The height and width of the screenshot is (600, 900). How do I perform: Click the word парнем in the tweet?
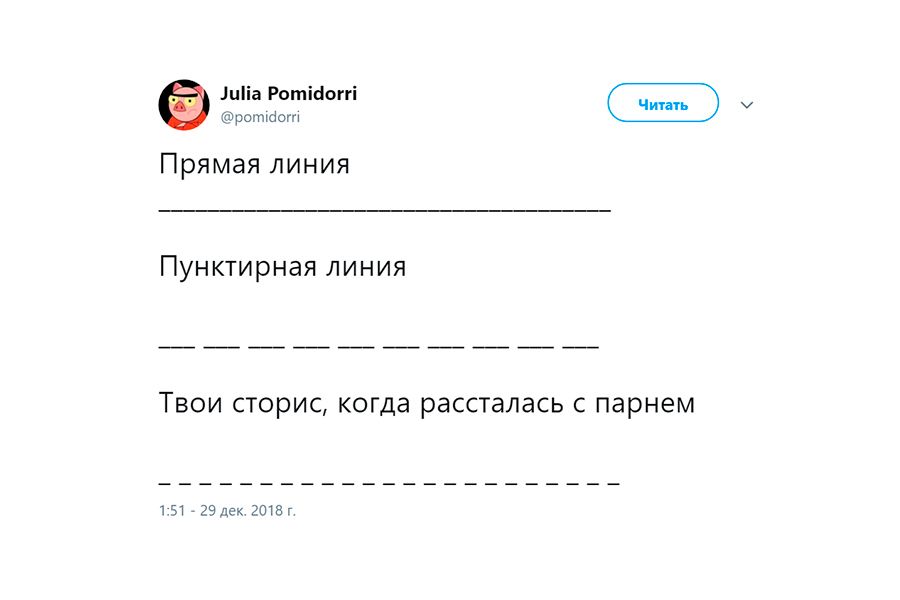[x=645, y=405]
